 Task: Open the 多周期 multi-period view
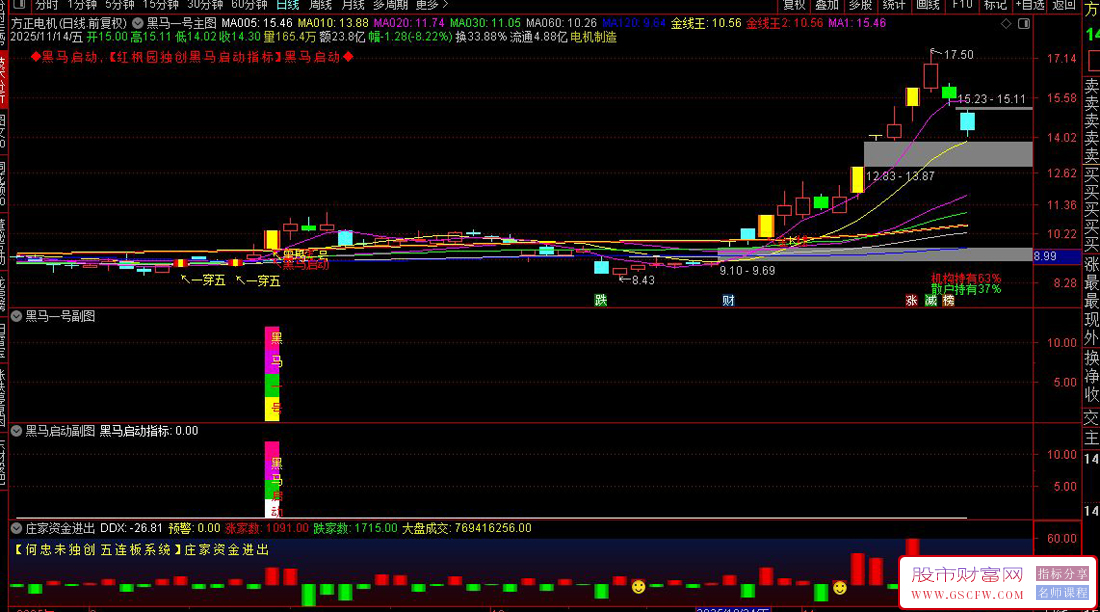[391, 5]
